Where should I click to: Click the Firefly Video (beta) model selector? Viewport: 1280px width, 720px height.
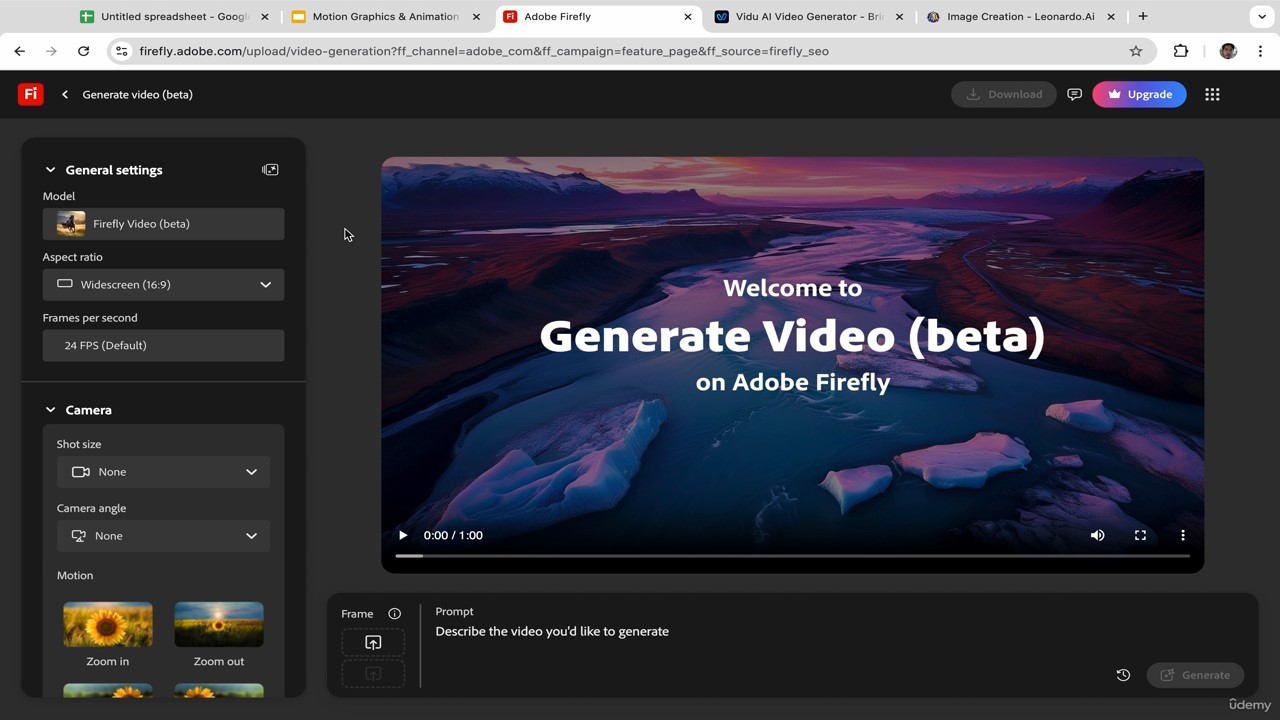pyautogui.click(x=163, y=224)
